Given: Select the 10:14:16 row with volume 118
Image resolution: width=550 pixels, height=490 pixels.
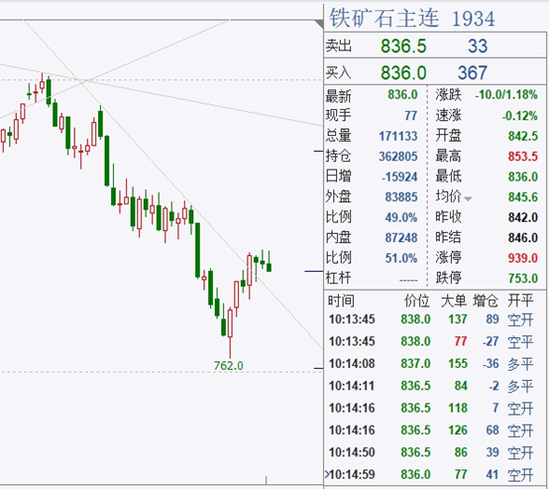Looking at the screenshot, I should (435, 408).
